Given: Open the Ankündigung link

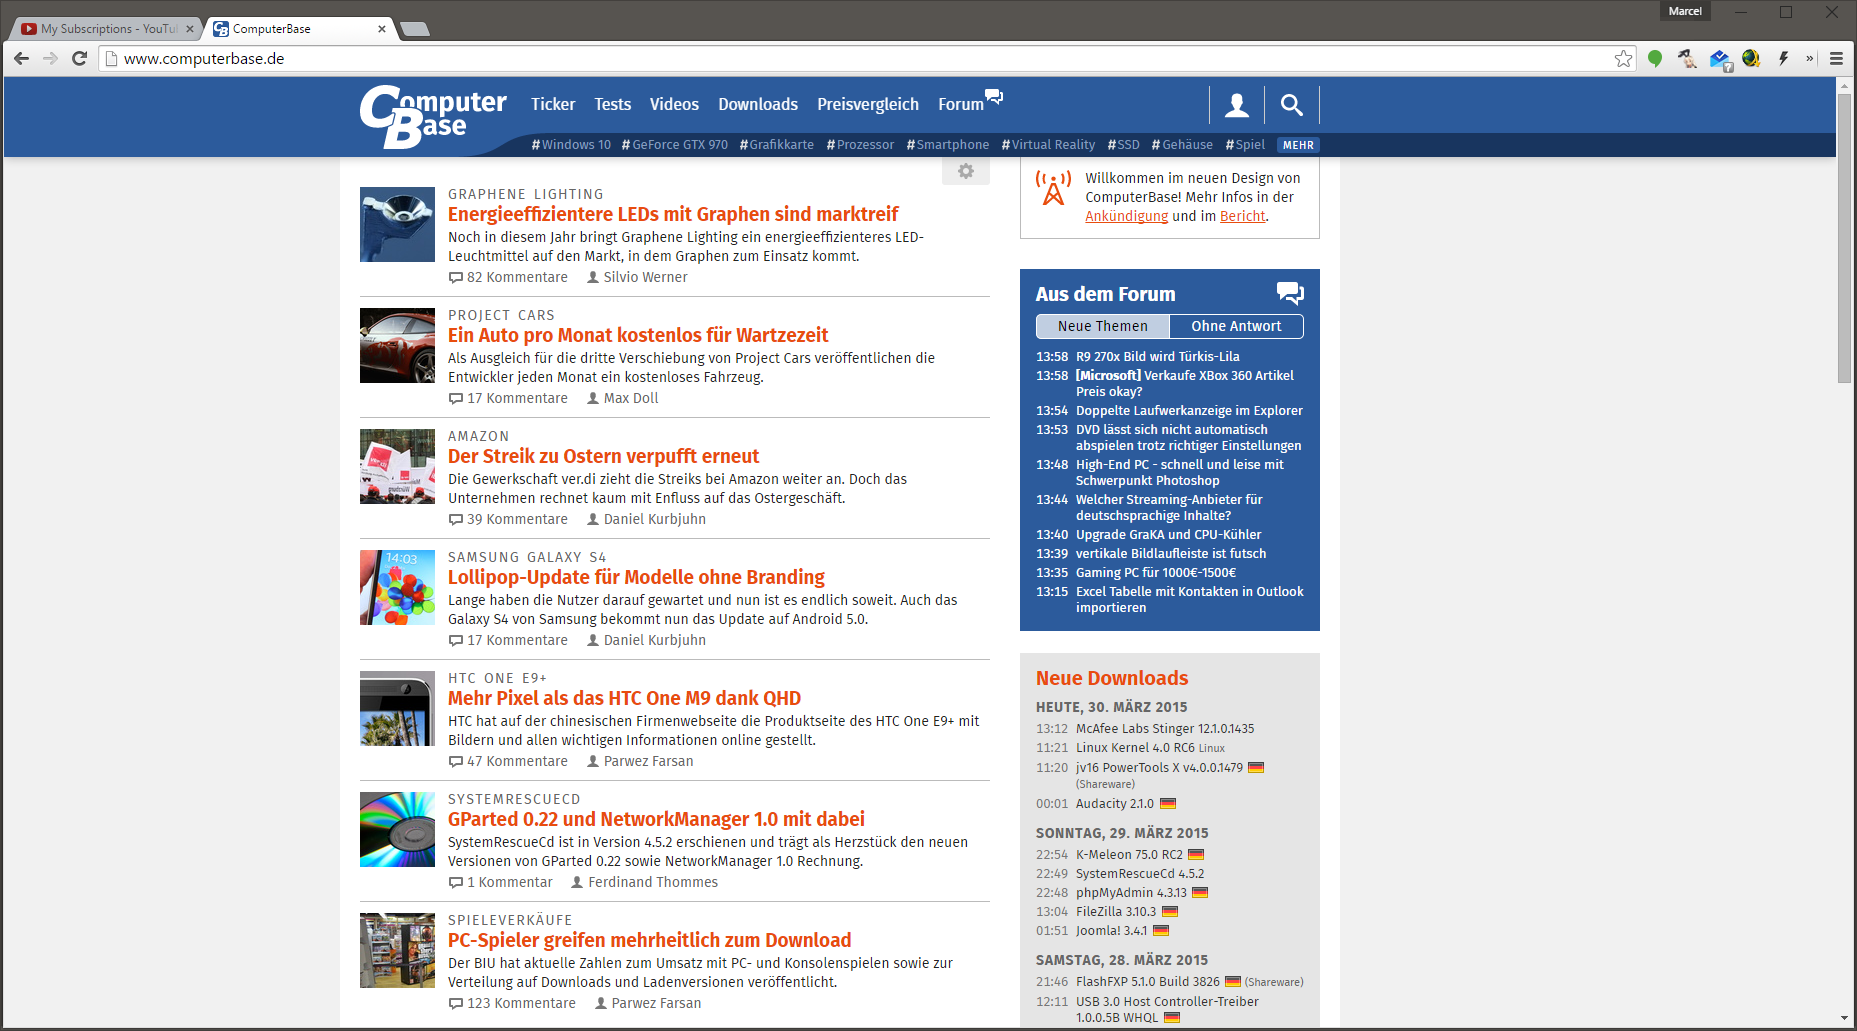Looking at the screenshot, I should [1126, 216].
